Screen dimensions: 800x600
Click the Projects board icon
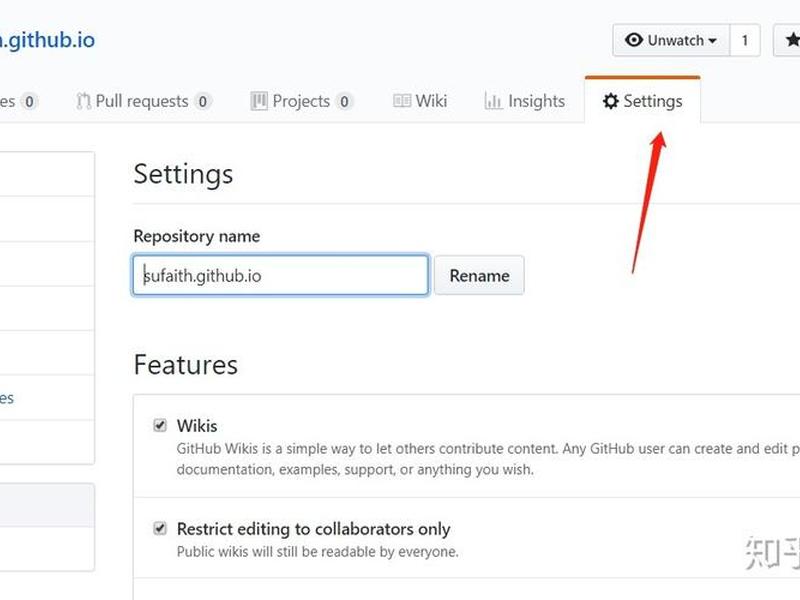[x=259, y=101]
